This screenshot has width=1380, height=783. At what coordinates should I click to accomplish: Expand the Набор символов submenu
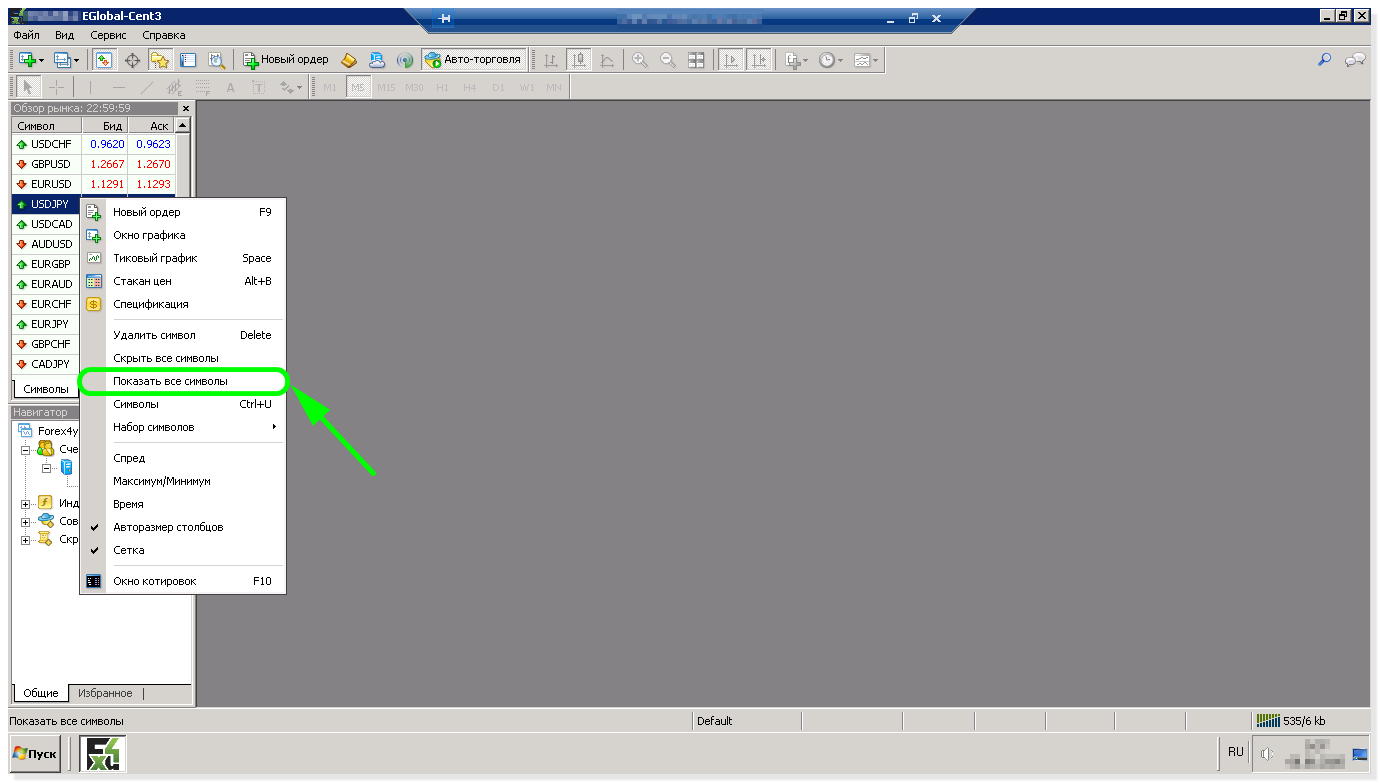pos(183,427)
